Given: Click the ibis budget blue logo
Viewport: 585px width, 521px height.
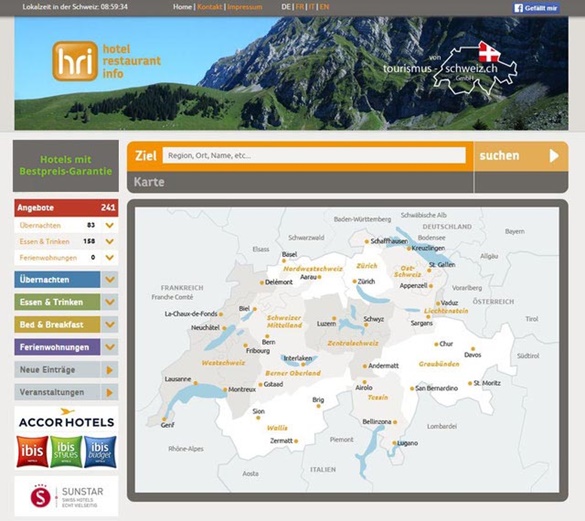Looking at the screenshot, I should (100, 451).
